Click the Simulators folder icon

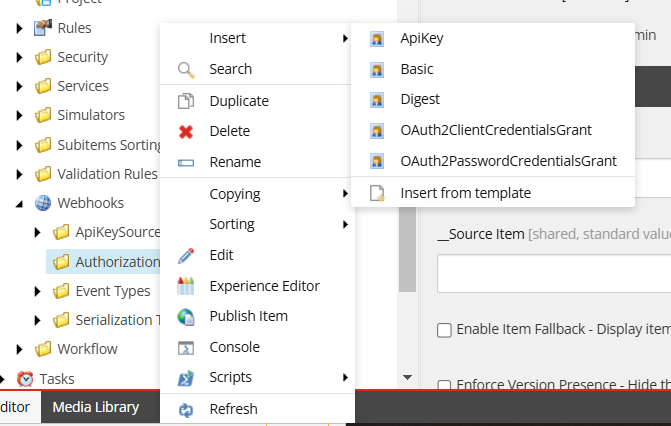tap(43, 115)
